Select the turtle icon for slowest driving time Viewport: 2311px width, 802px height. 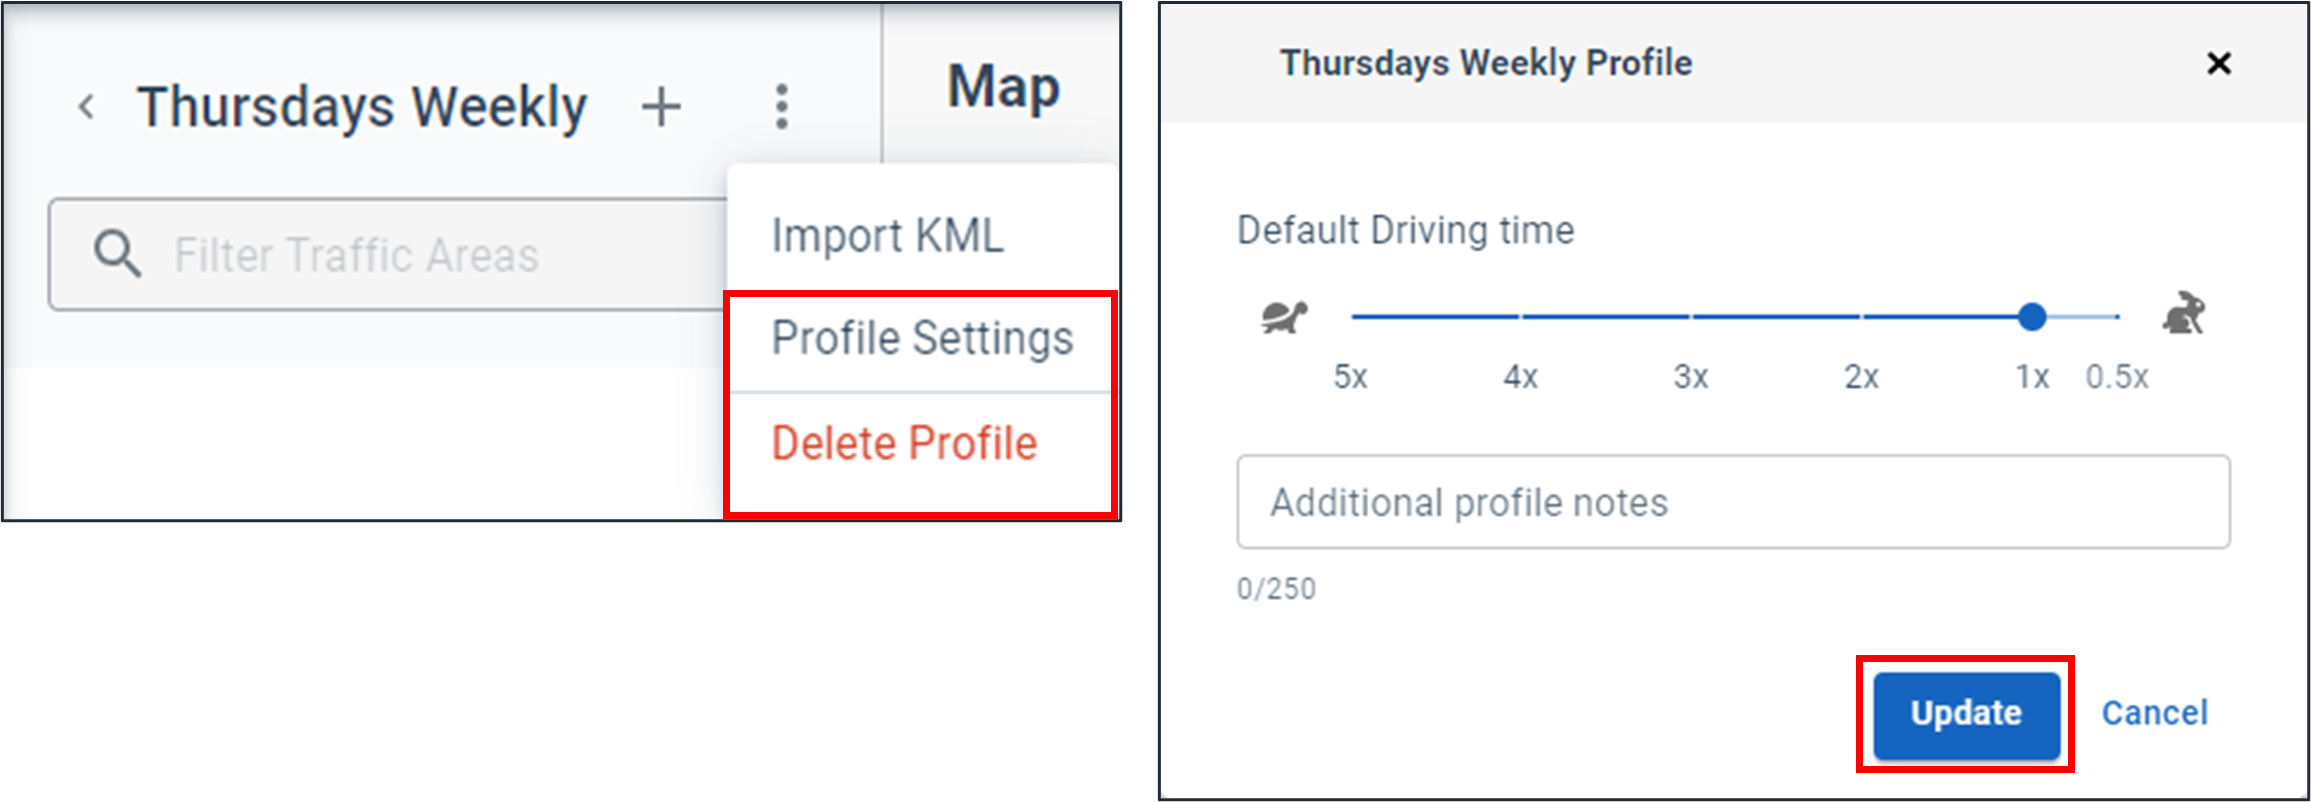point(1285,315)
